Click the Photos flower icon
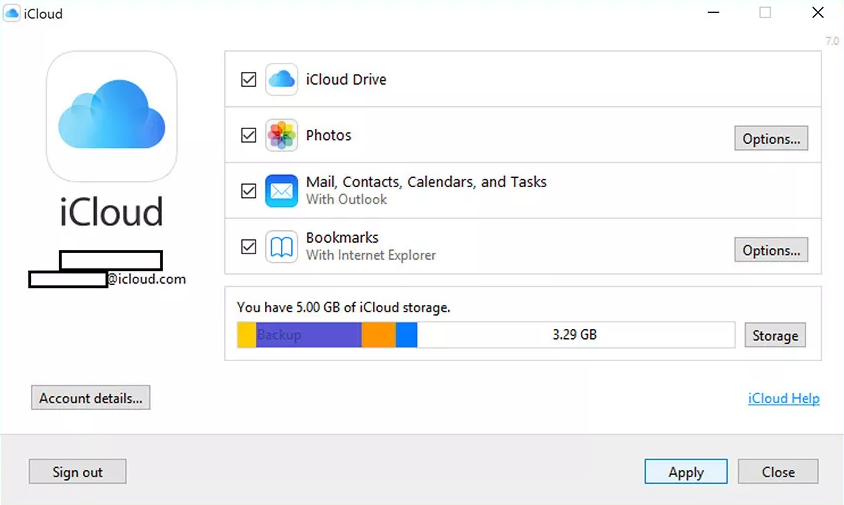 [x=281, y=135]
